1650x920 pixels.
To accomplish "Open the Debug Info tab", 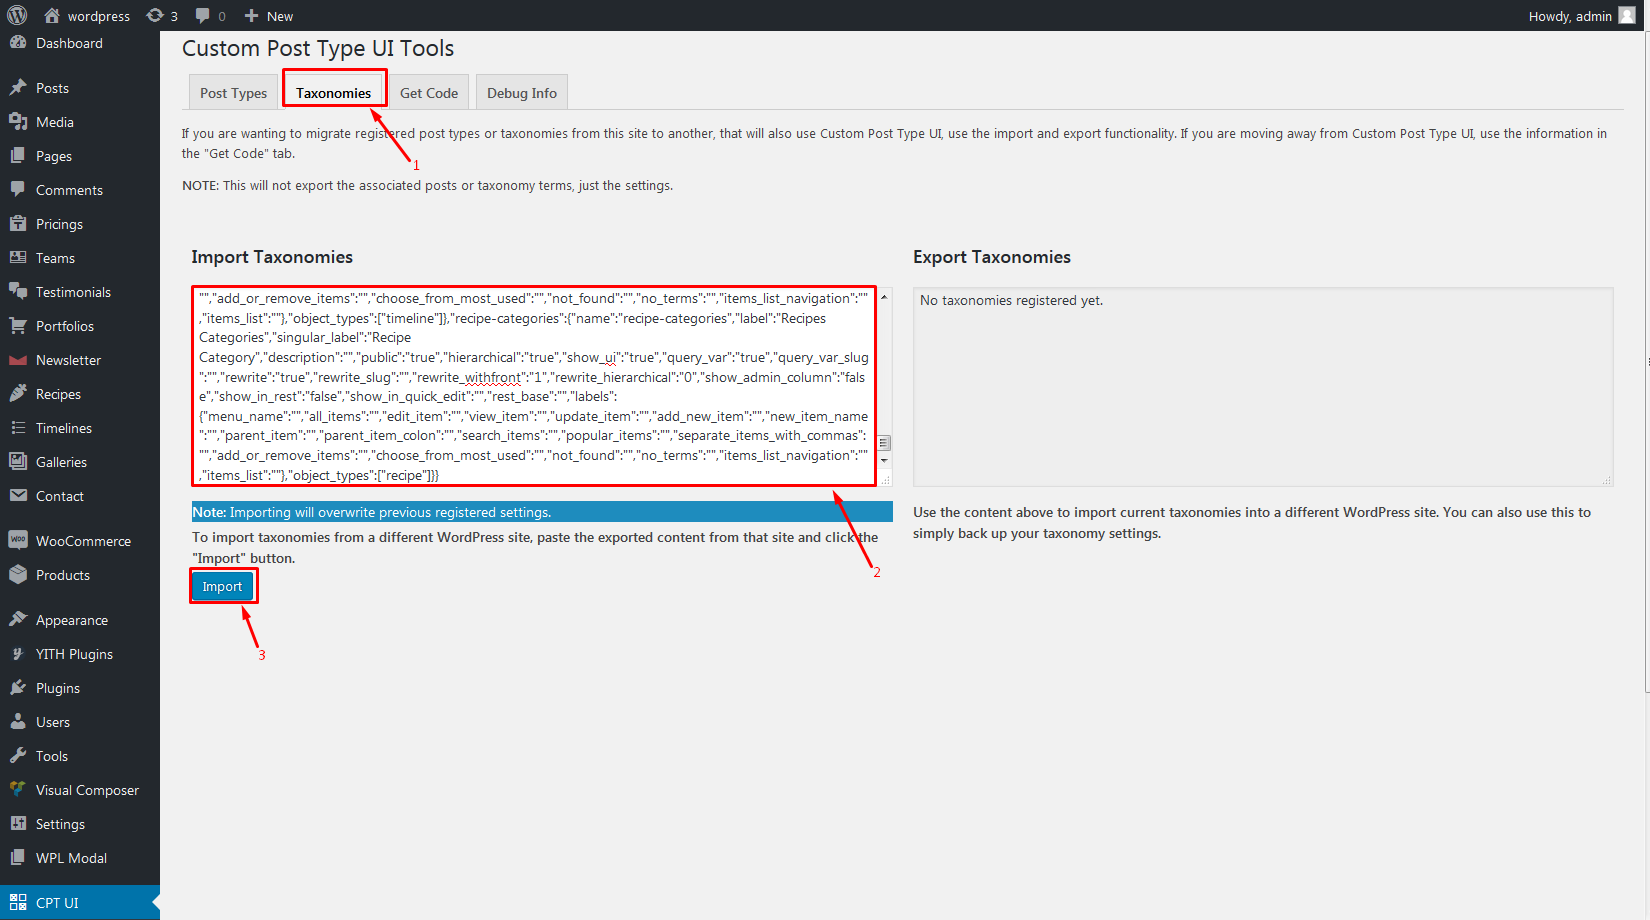I will coord(522,93).
